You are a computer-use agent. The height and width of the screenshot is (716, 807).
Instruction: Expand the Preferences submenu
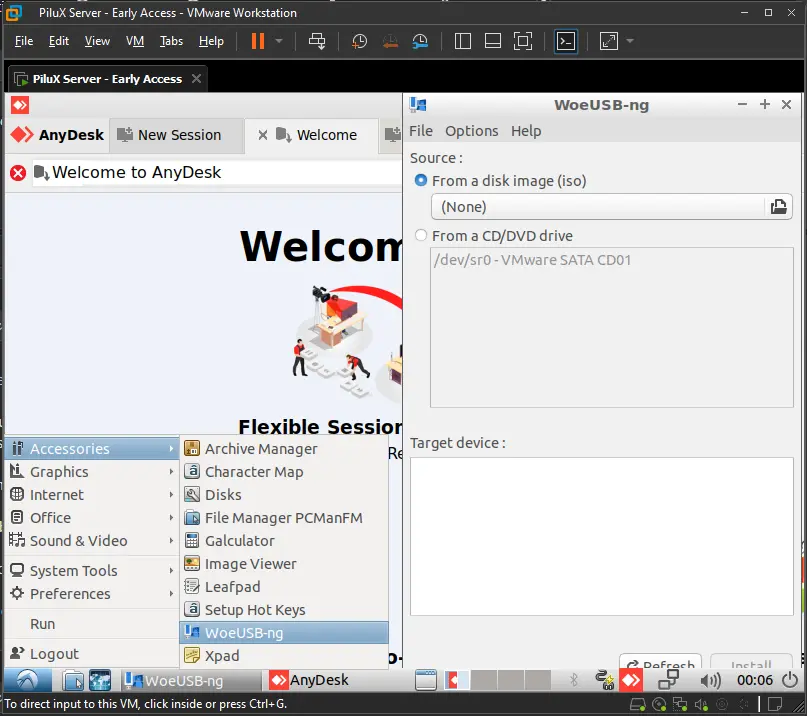(x=92, y=593)
